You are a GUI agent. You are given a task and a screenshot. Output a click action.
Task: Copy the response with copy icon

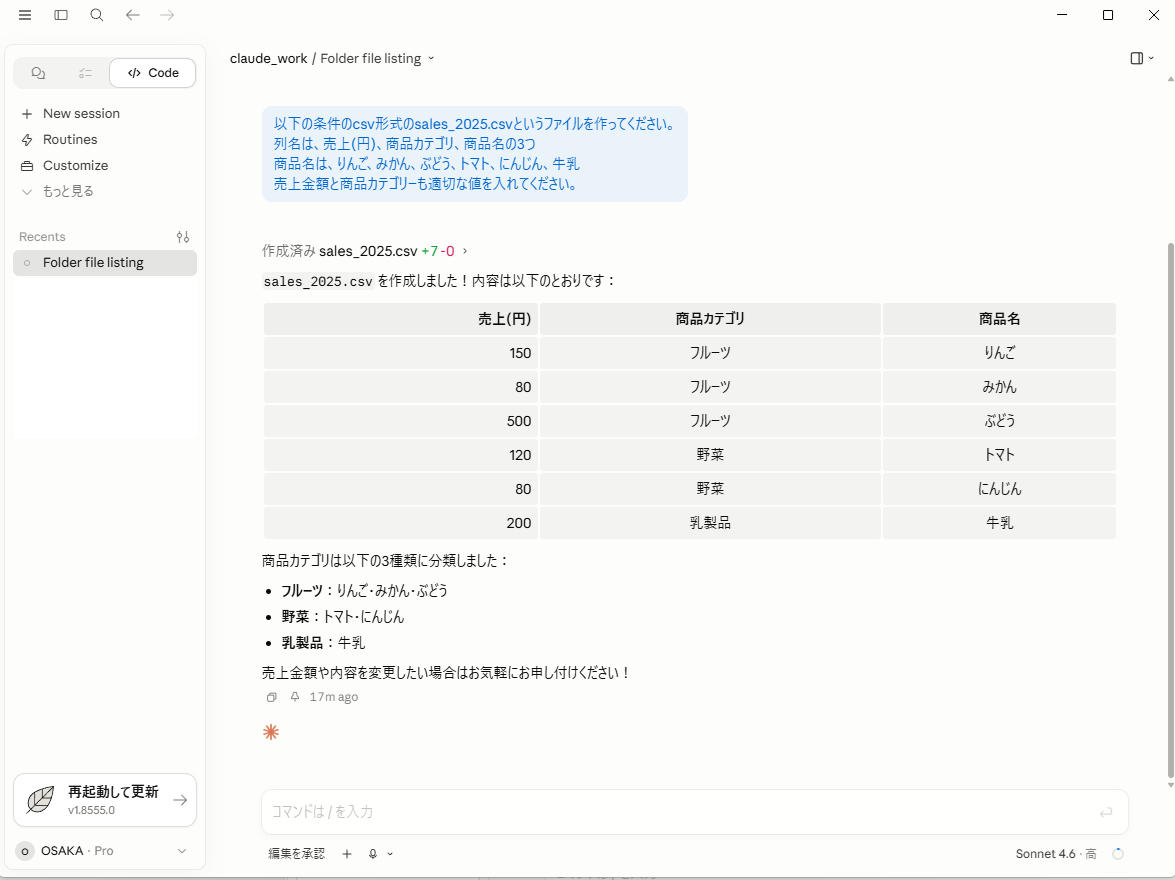click(271, 697)
